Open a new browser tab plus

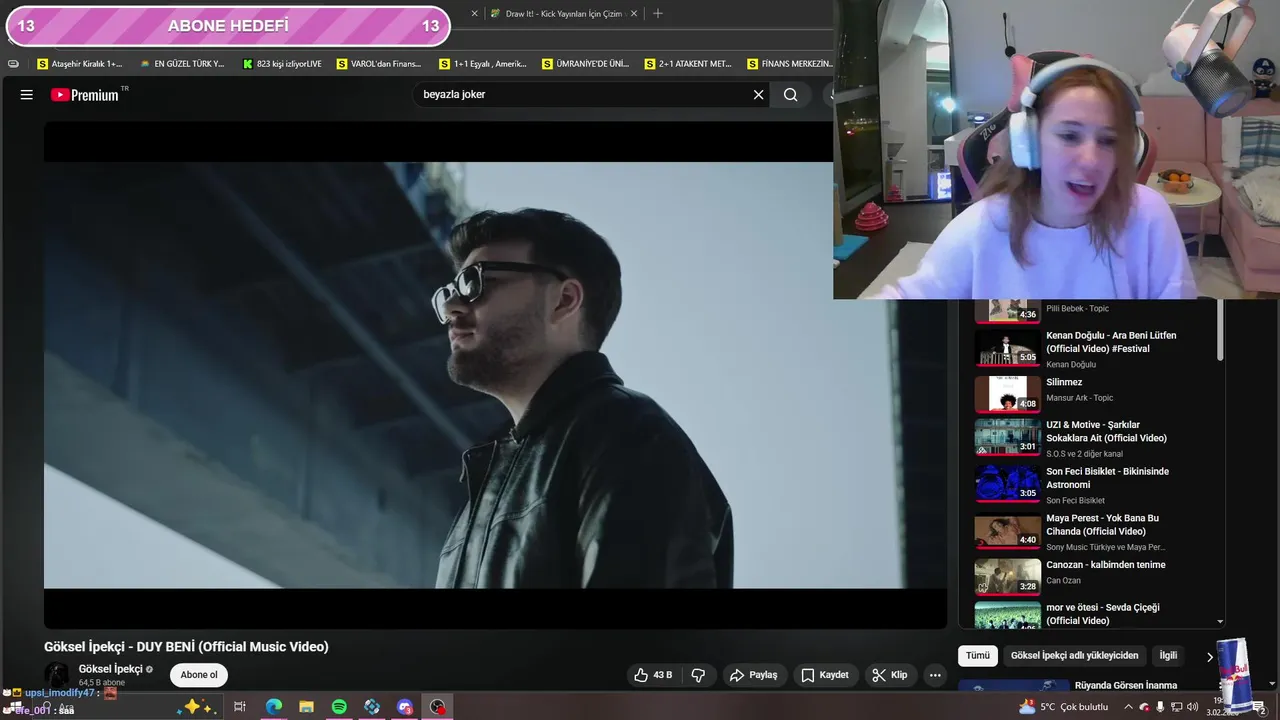pos(657,14)
